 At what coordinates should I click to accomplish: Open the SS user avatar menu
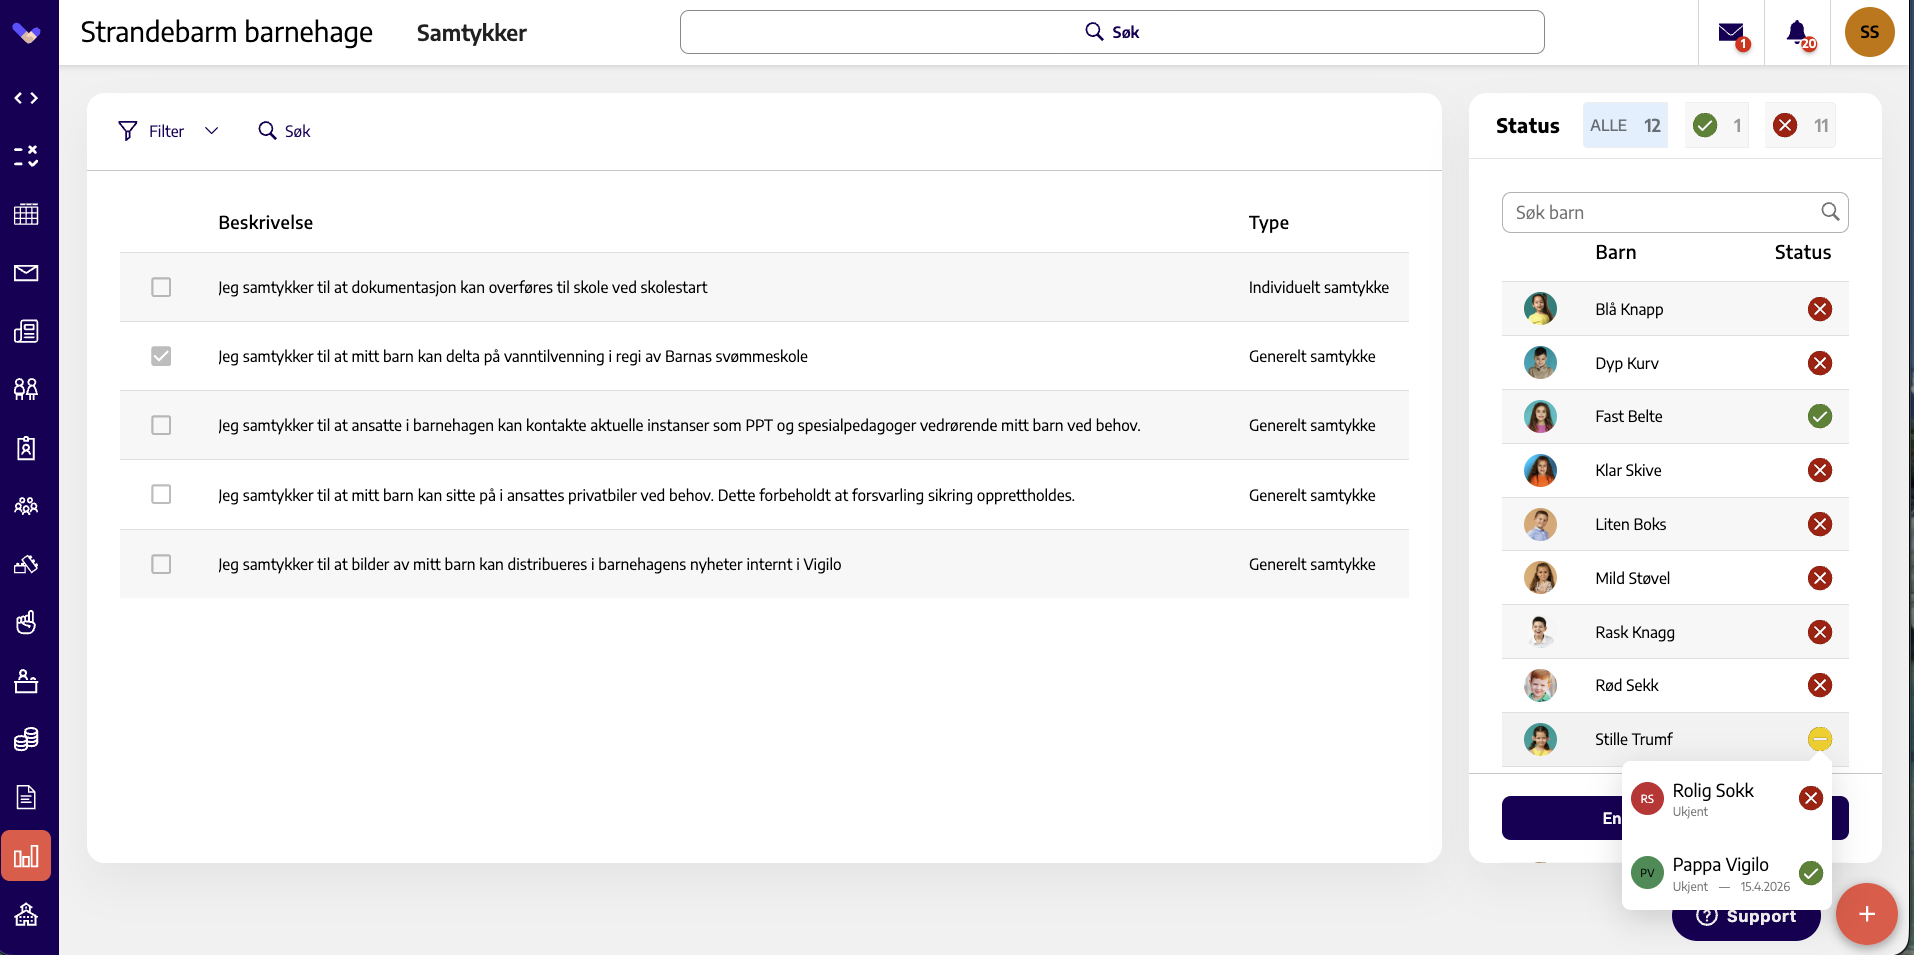pyautogui.click(x=1869, y=32)
